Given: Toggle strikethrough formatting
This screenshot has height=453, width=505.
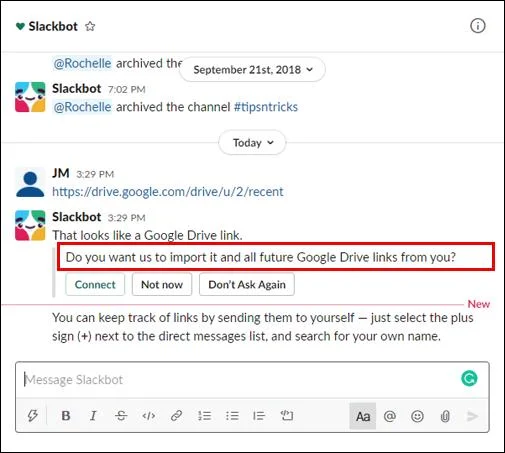Looking at the screenshot, I should coord(121,416).
